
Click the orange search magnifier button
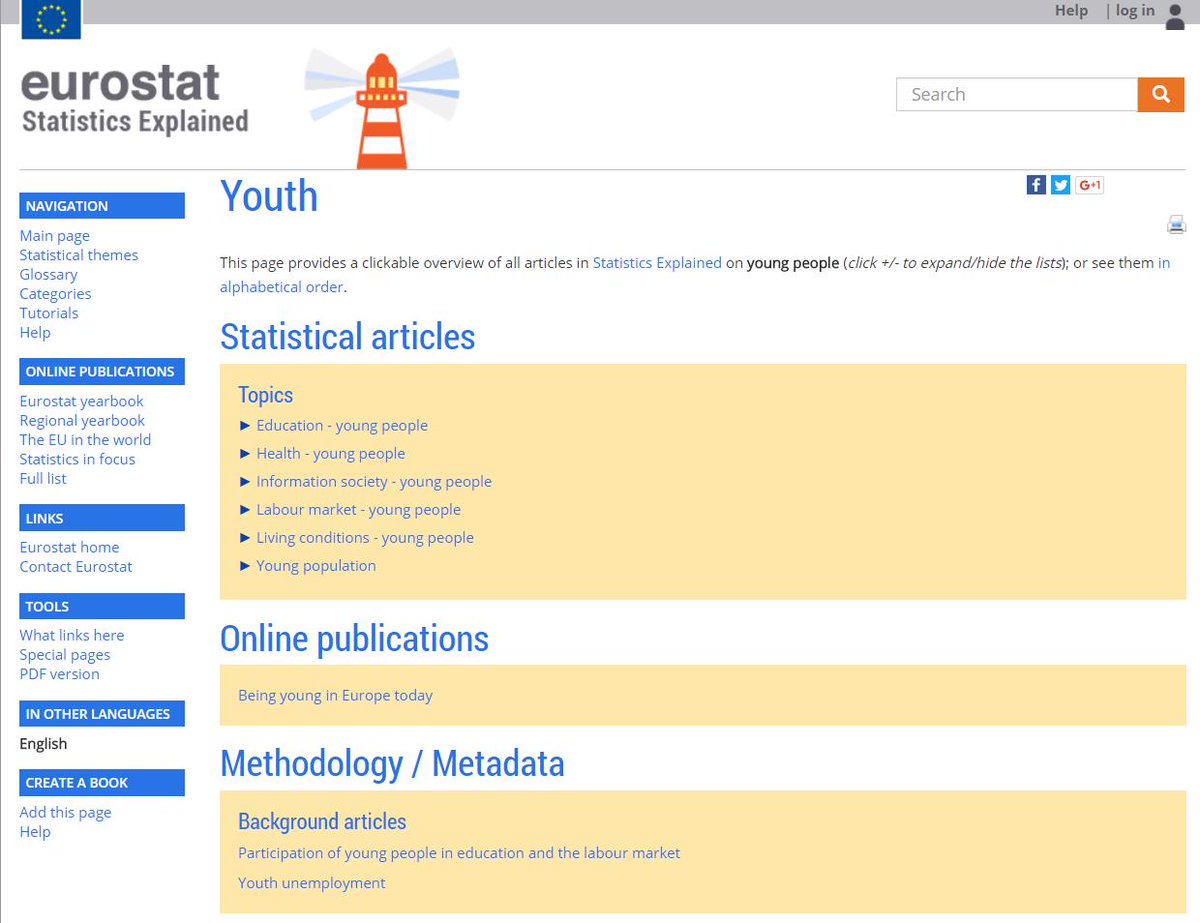coord(1161,94)
